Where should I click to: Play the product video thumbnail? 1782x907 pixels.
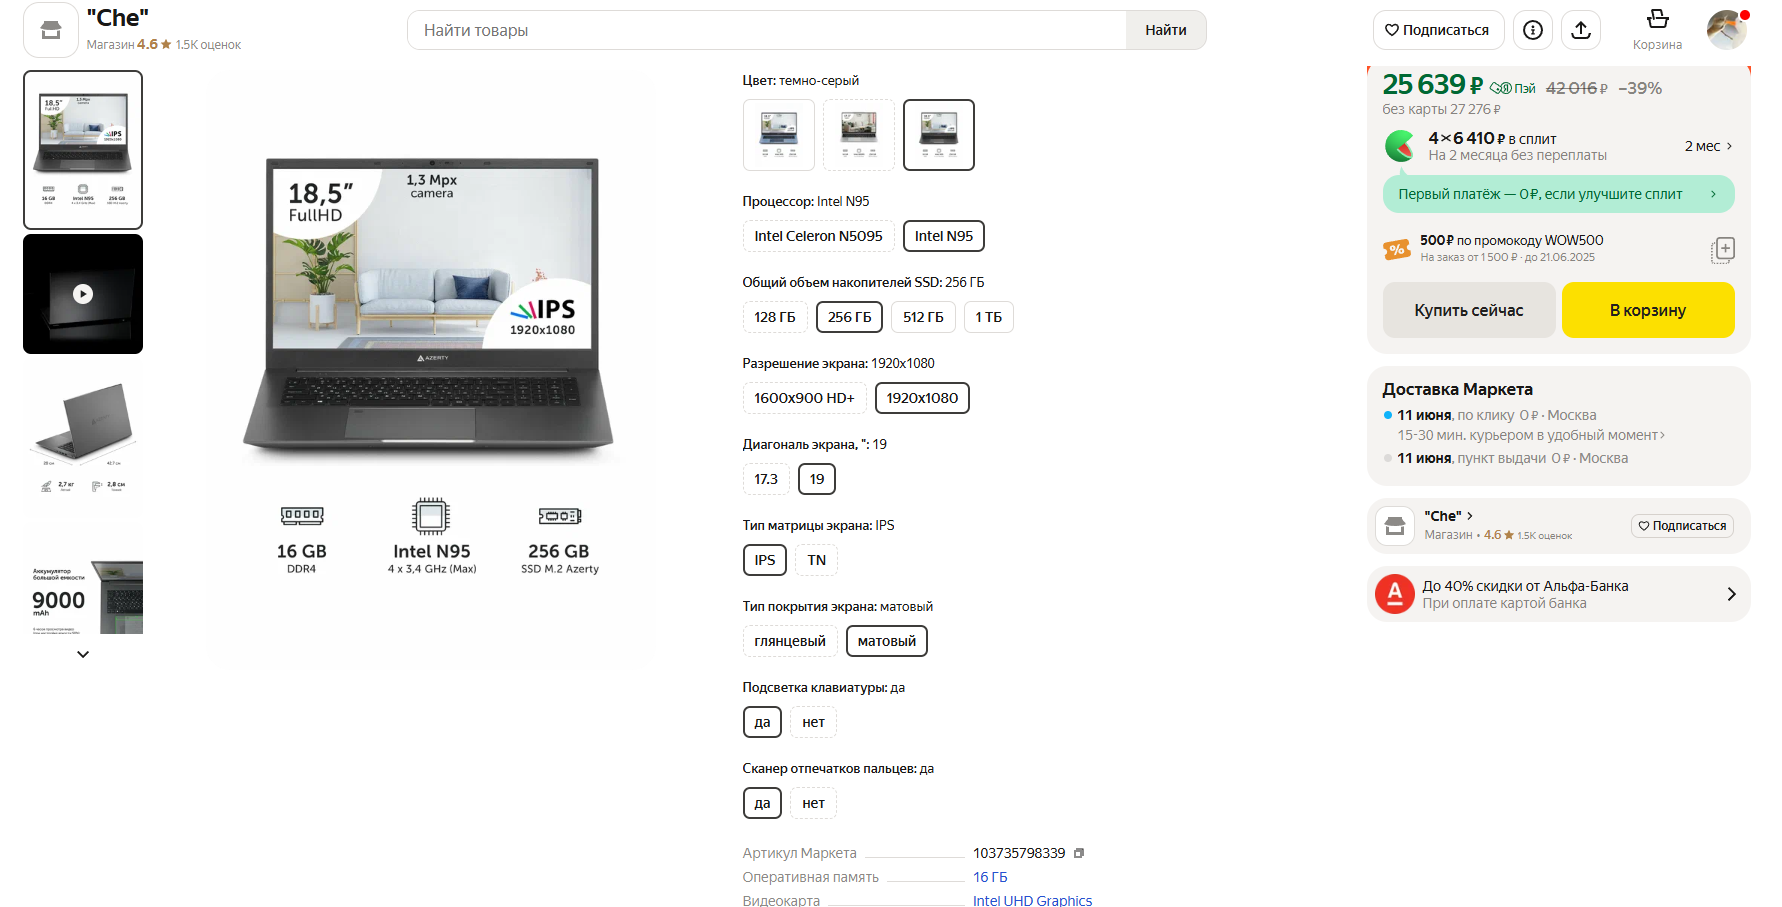pyautogui.click(x=83, y=294)
